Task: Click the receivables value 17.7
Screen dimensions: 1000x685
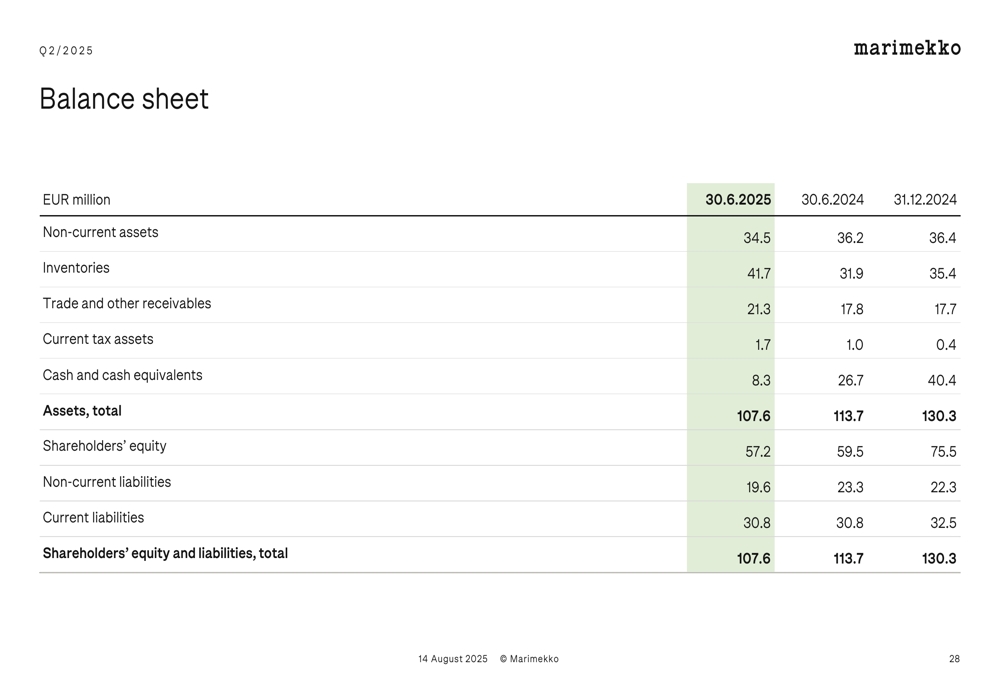Action: 945,309
